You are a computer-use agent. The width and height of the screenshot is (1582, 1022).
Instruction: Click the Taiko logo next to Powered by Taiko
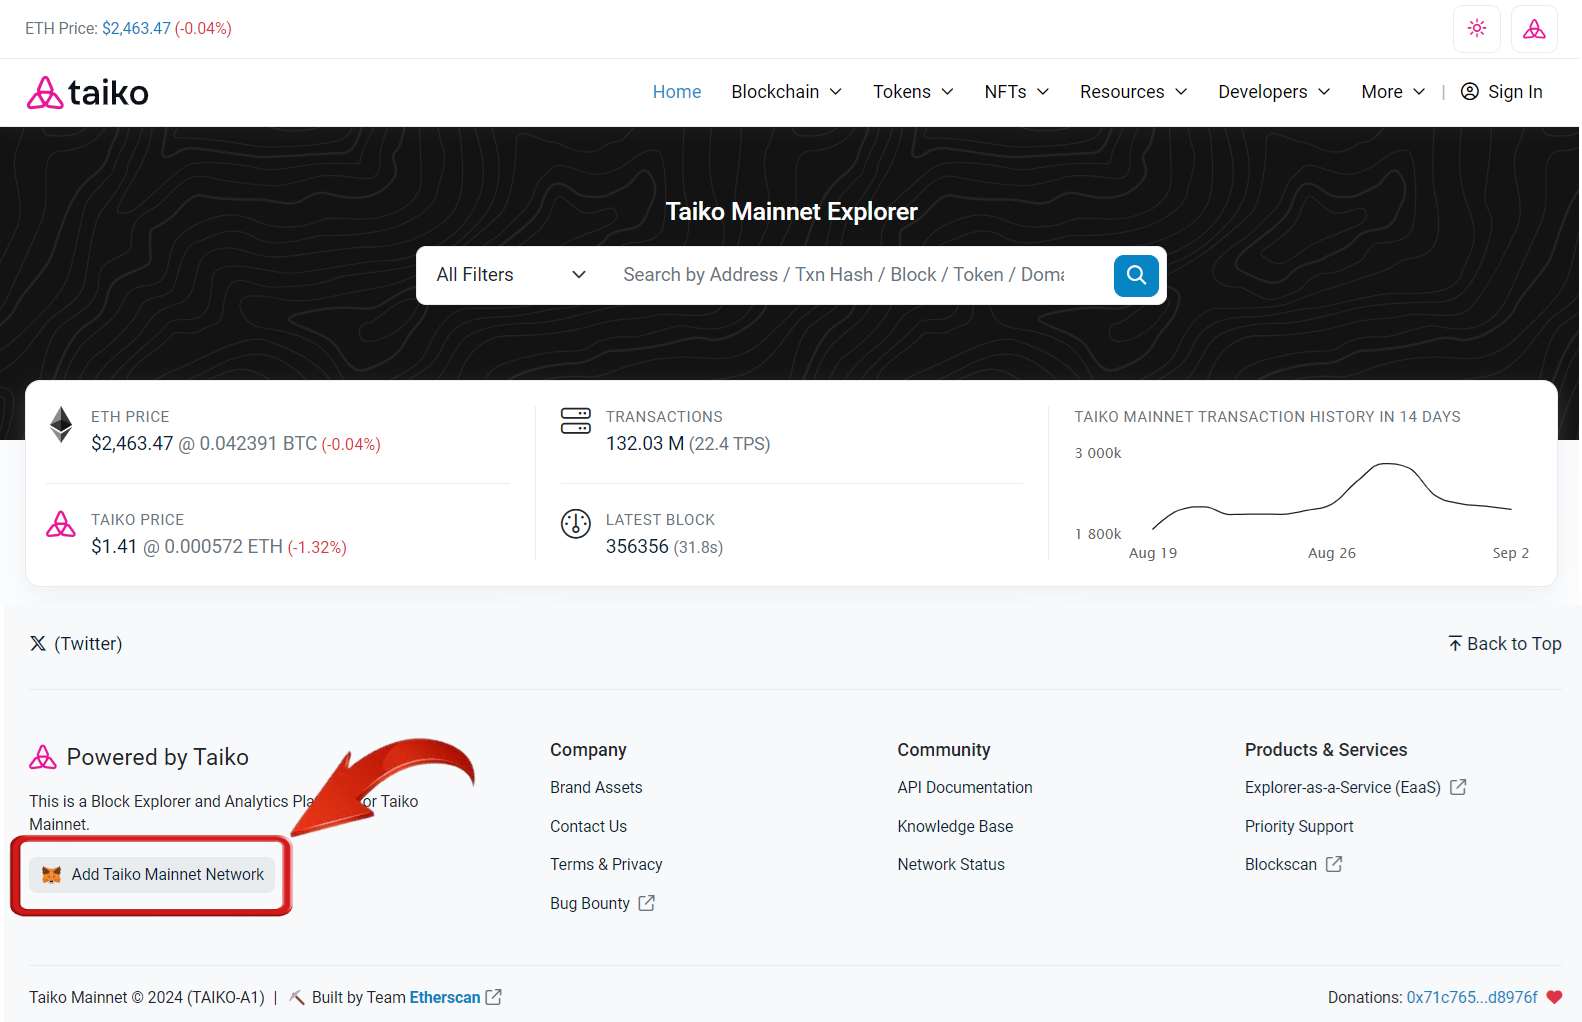click(43, 757)
